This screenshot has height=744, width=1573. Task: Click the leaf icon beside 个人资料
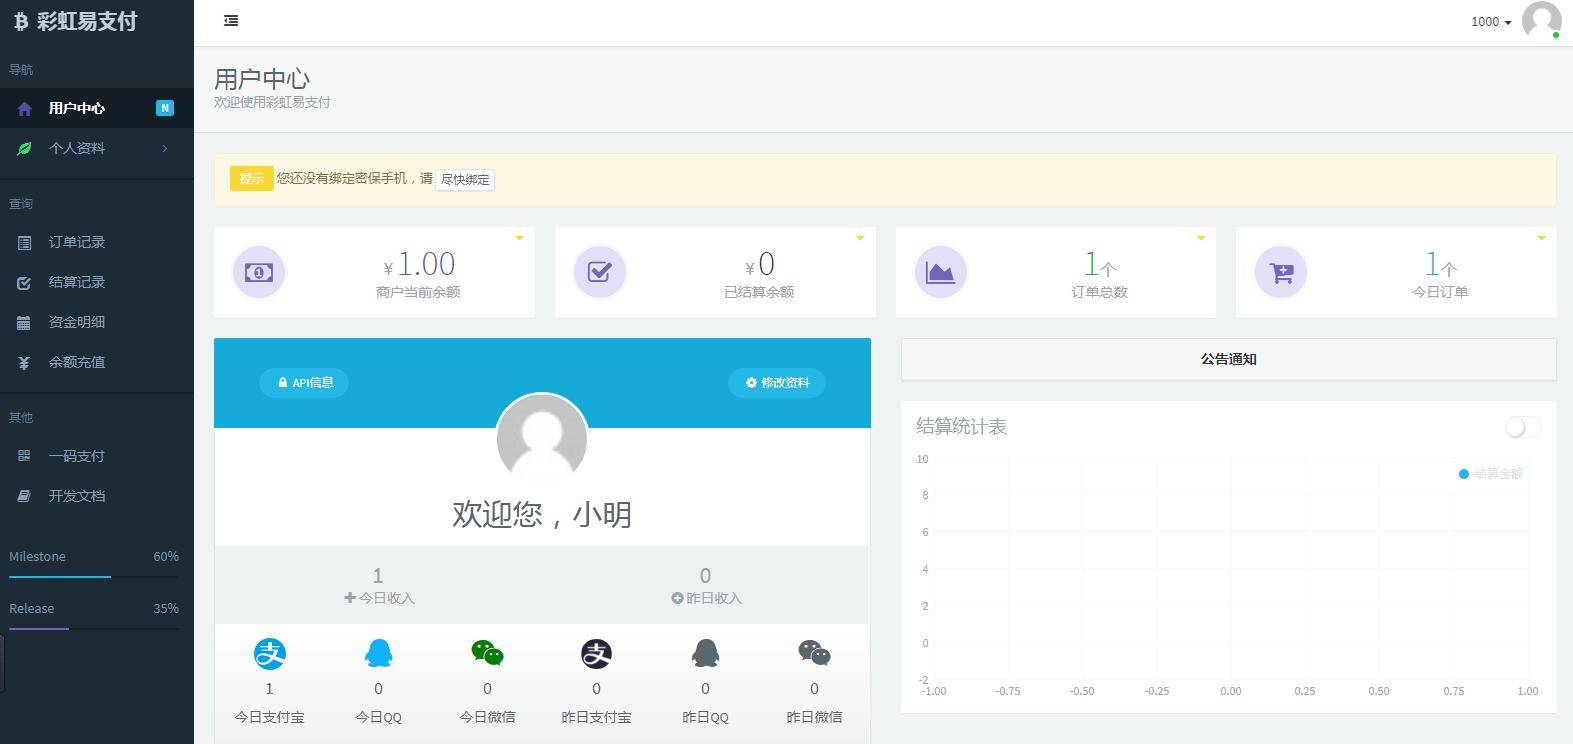tap(25, 148)
